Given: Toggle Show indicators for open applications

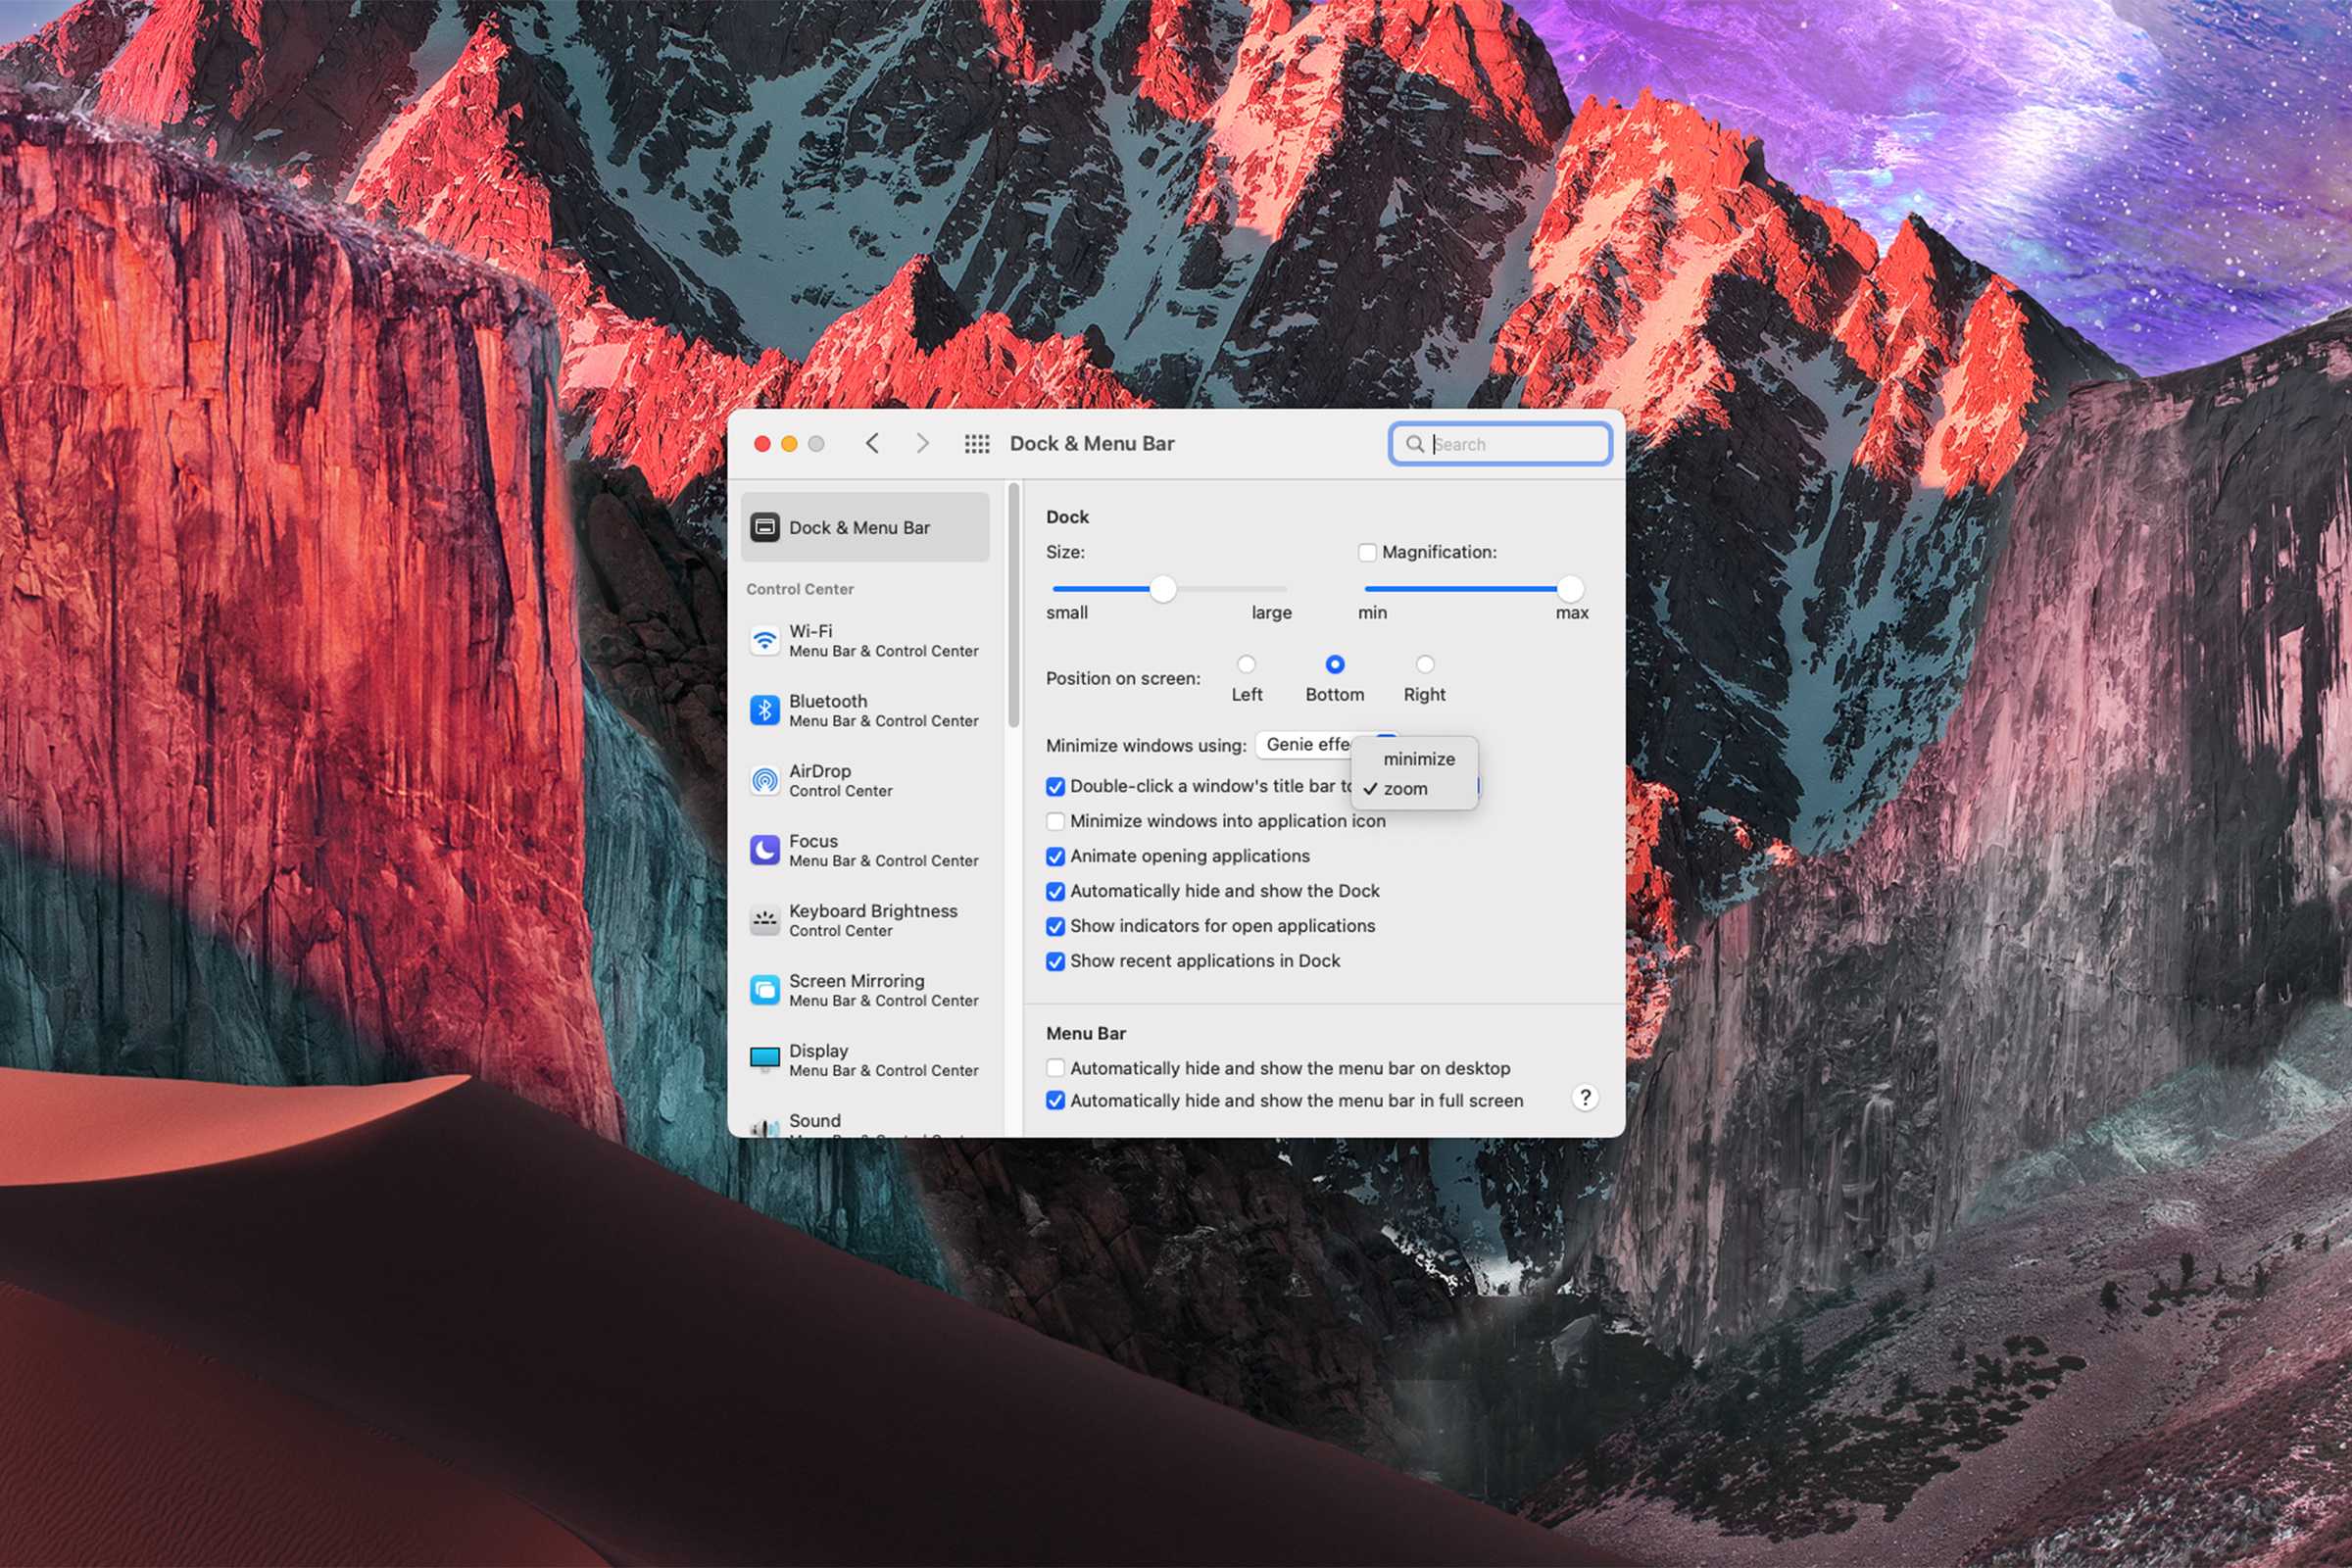Looking at the screenshot, I should coord(1055,927).
